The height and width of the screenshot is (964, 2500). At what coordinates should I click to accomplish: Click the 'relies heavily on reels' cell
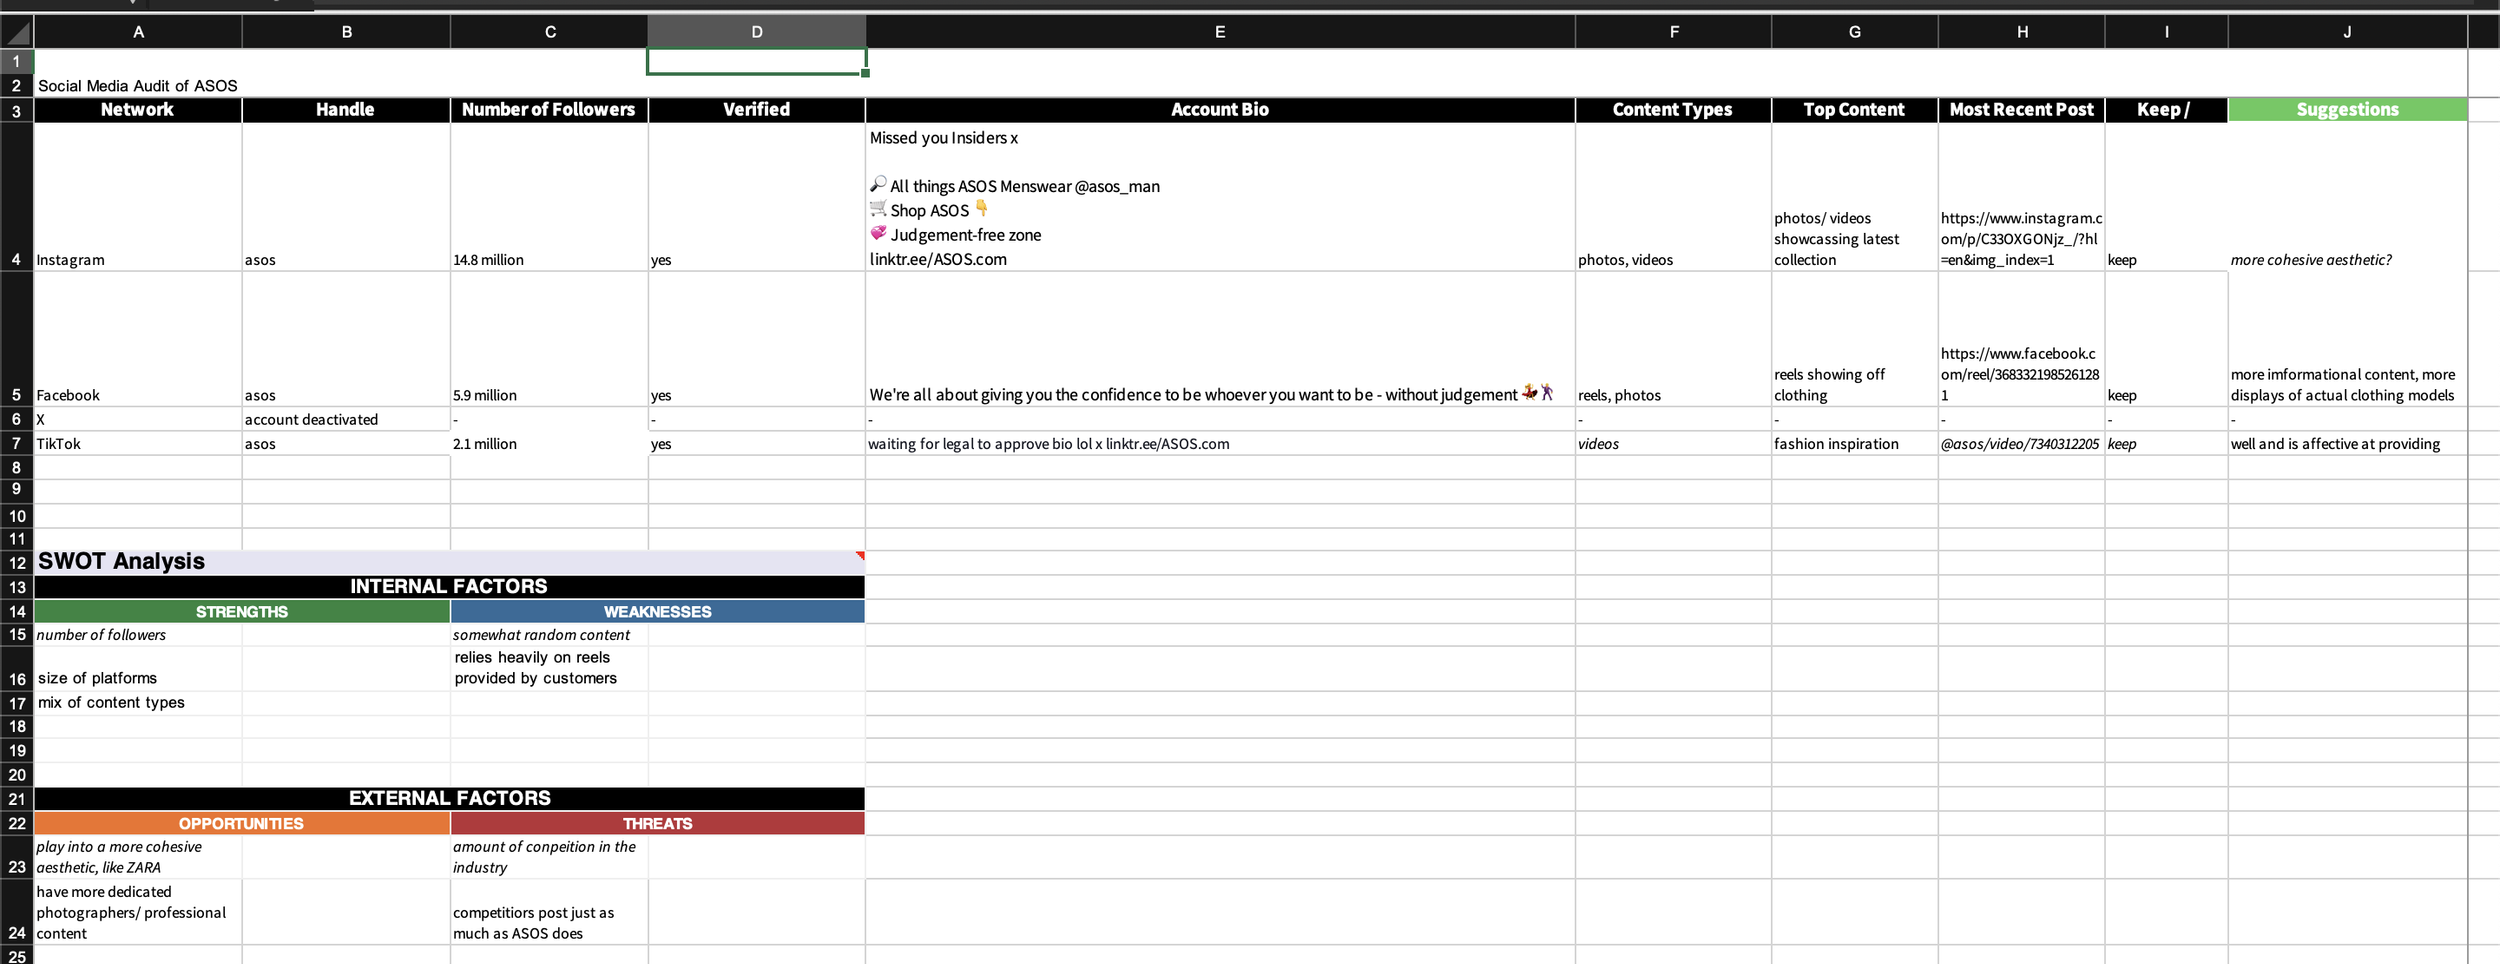point(549,668)
